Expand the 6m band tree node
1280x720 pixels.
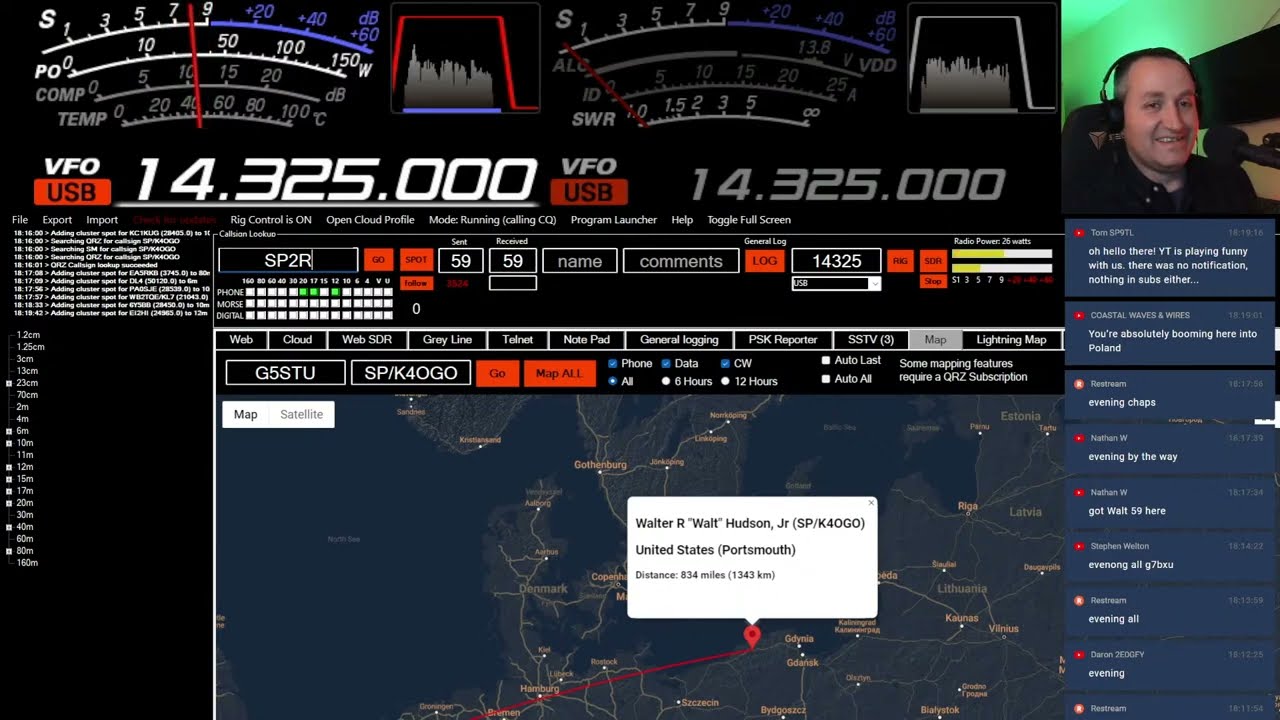point(9,431)
